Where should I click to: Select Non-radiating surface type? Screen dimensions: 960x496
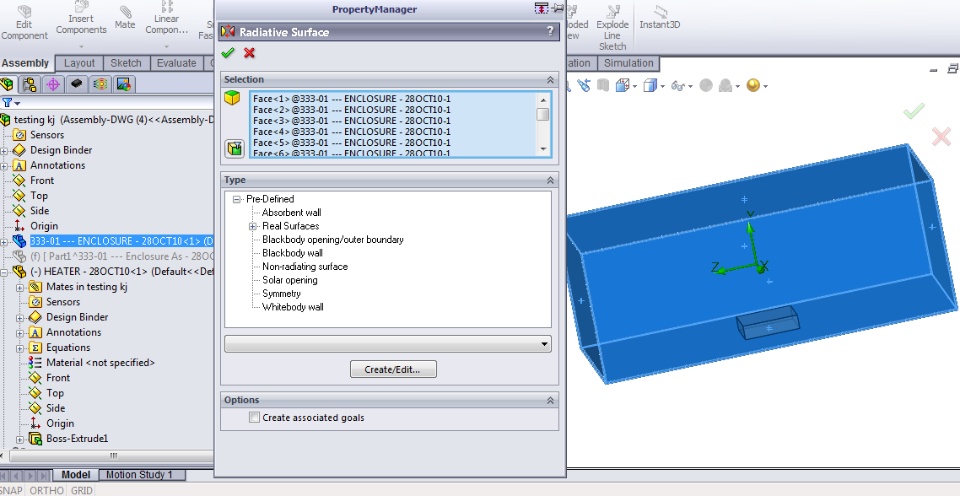coord(305,266)
